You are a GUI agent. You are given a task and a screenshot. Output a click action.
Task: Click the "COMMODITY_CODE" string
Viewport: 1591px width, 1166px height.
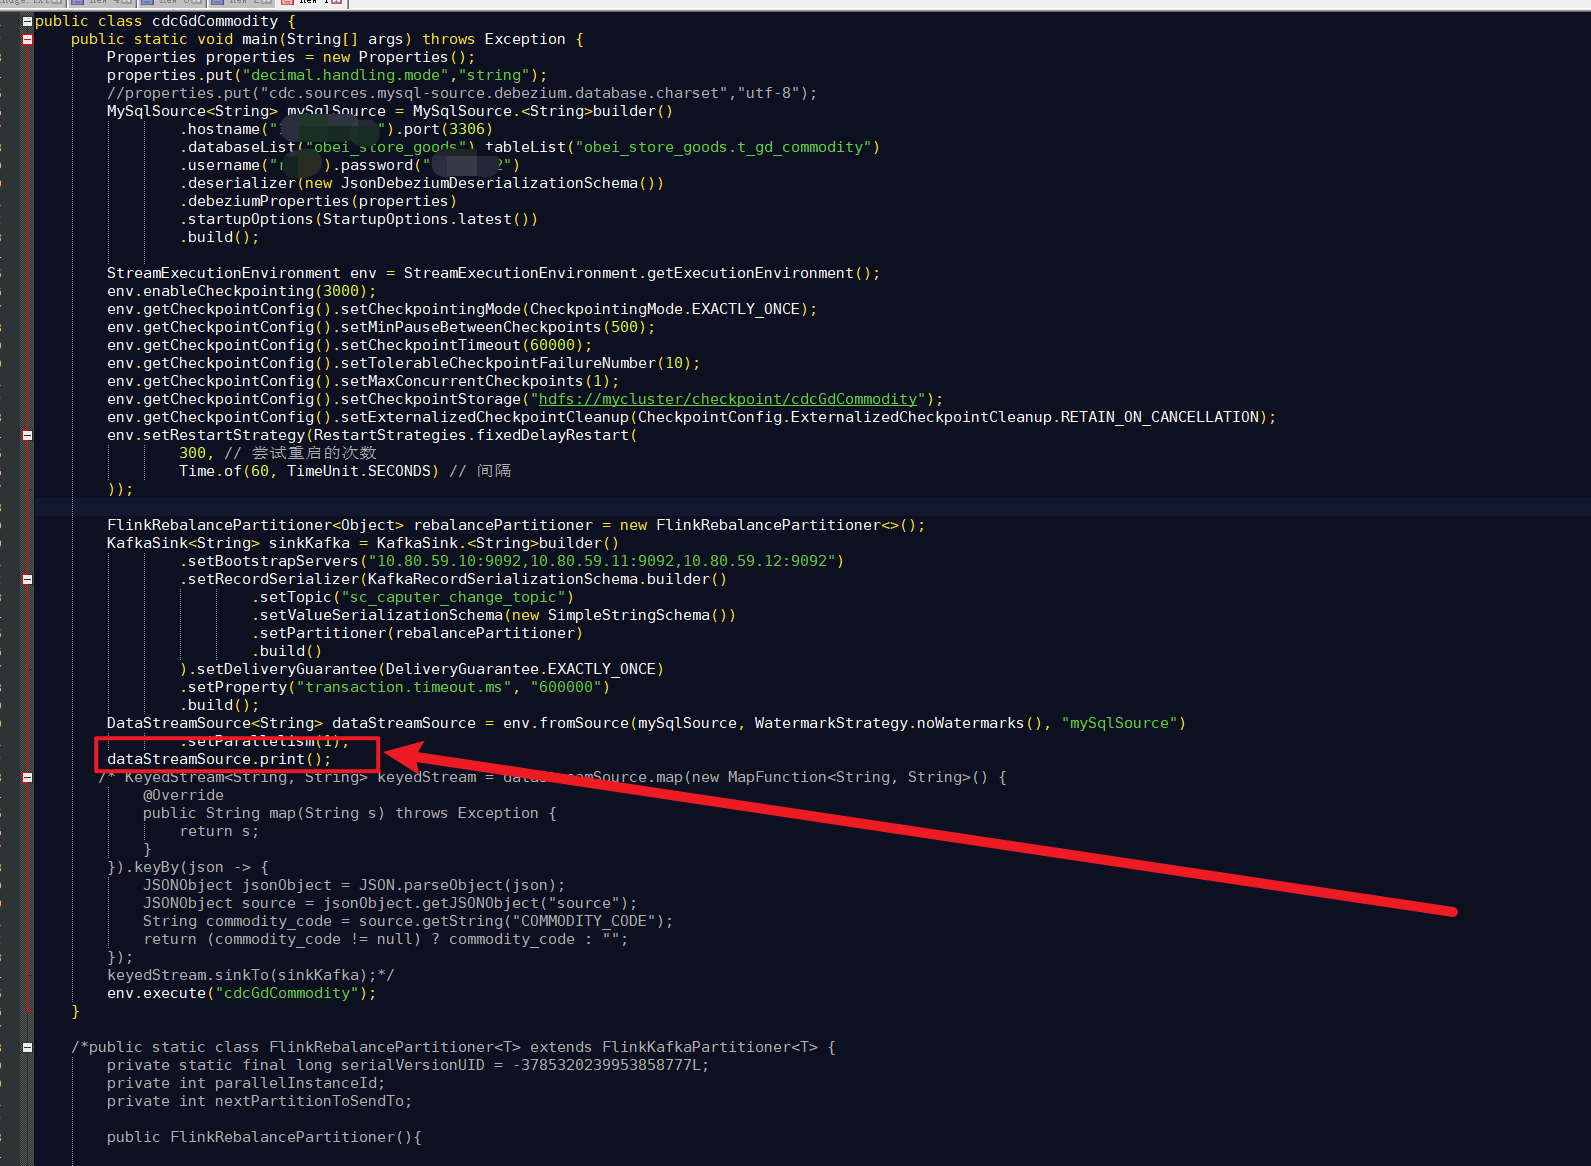coord(584,921)
